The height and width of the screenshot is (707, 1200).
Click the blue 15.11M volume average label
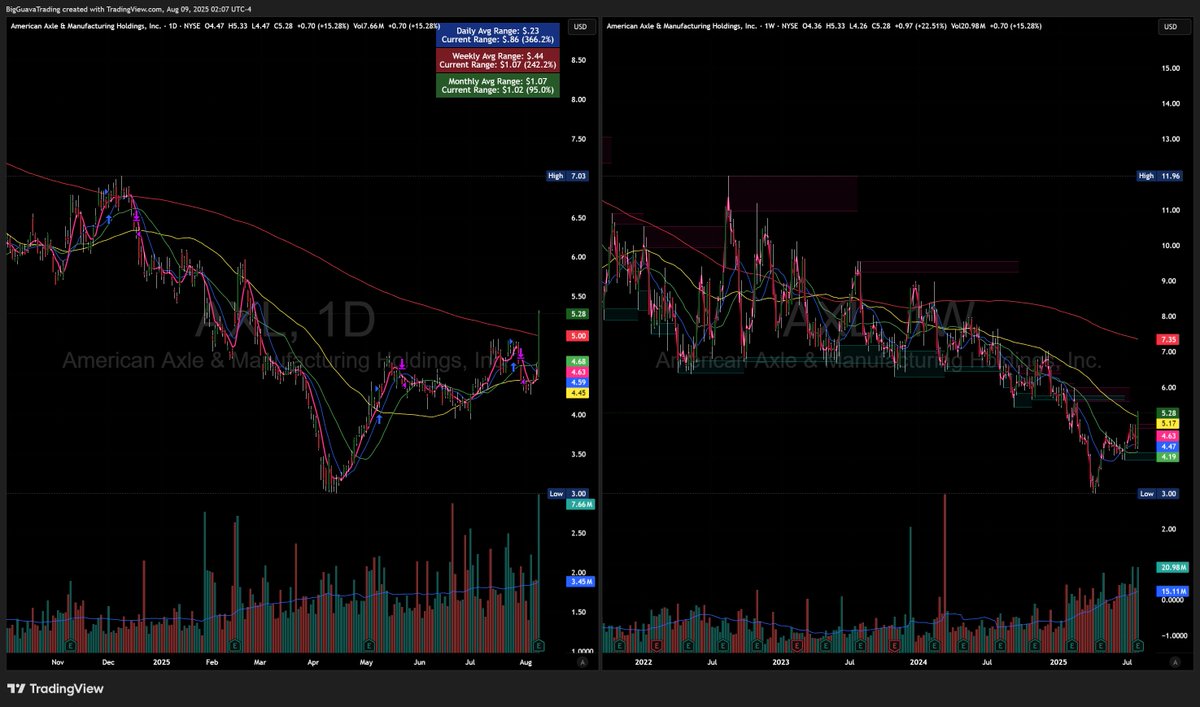click(1173, 592)
